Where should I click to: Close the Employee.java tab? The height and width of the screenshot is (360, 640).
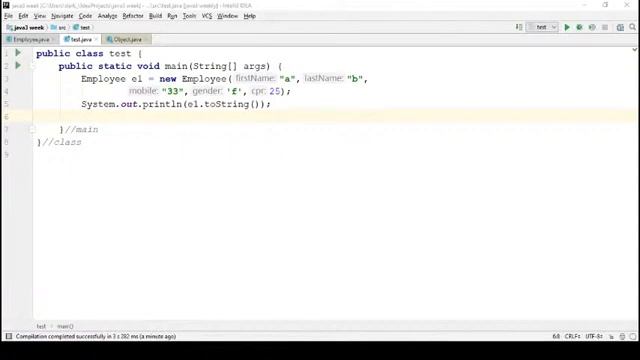pyautogui.click(x=53, y=40)
